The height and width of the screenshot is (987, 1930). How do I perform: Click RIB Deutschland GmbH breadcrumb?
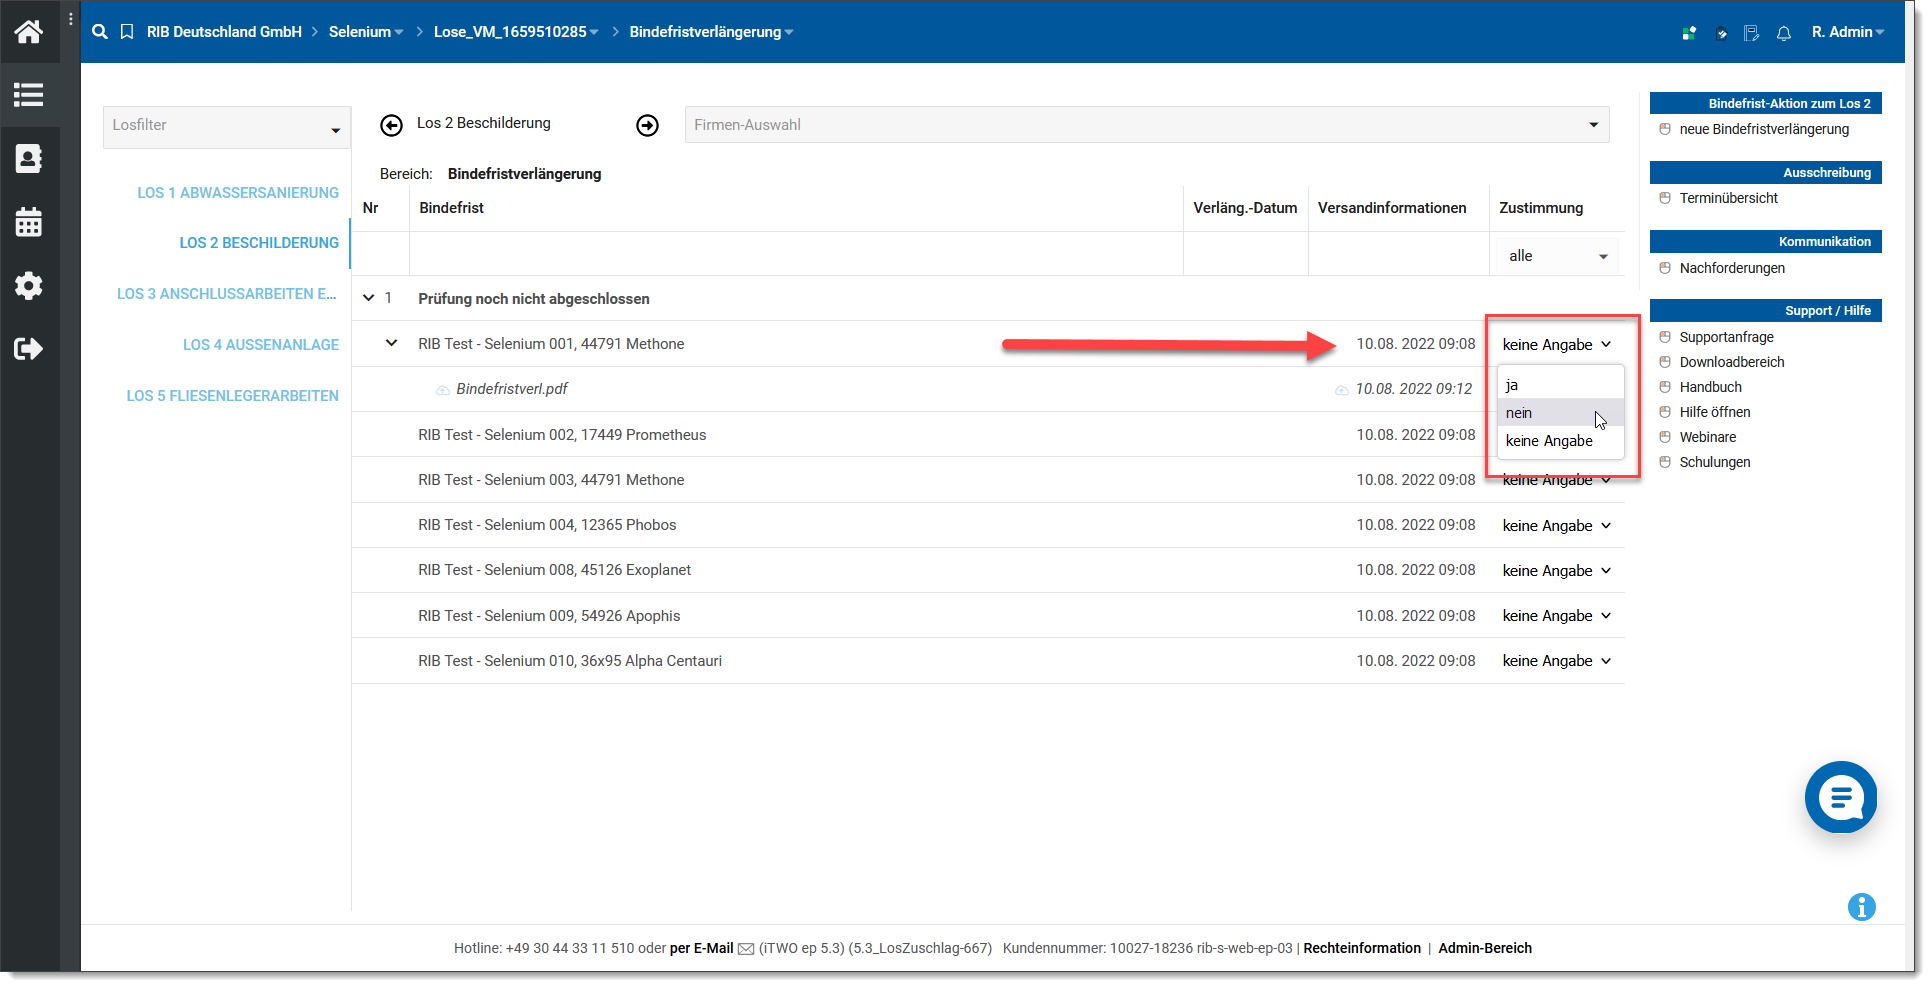pos(224,32)
